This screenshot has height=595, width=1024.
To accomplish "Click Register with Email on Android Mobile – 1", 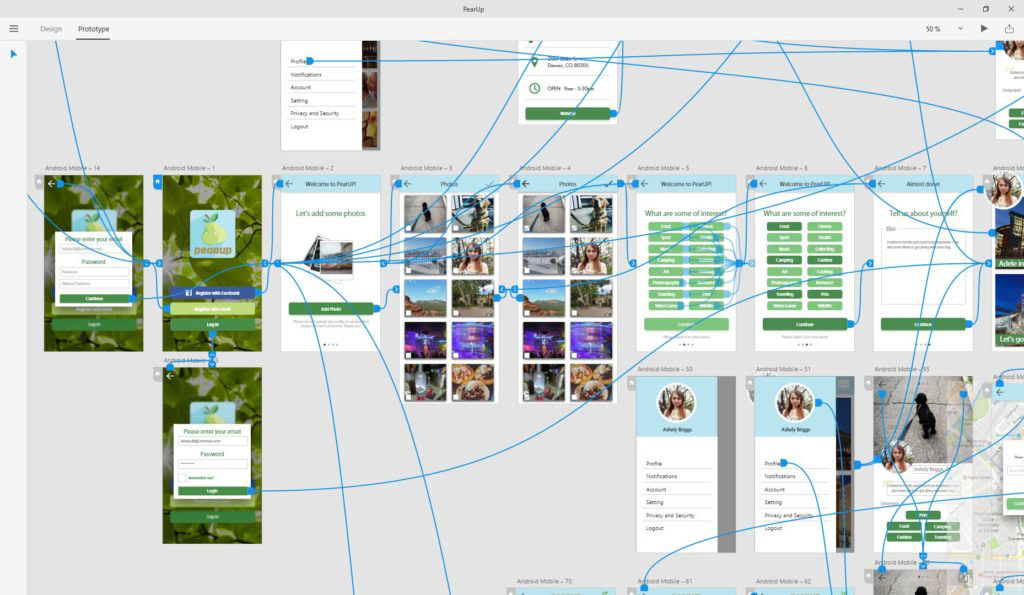I will [212, 309].
